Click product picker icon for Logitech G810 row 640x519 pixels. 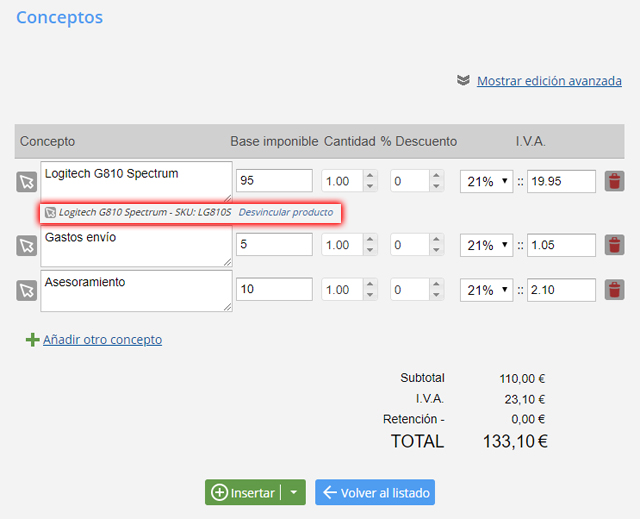[x=26, y=182]
